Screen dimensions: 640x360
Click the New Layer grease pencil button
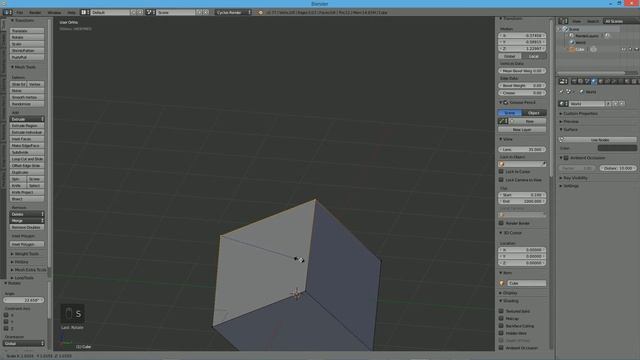tap(522, 129)
